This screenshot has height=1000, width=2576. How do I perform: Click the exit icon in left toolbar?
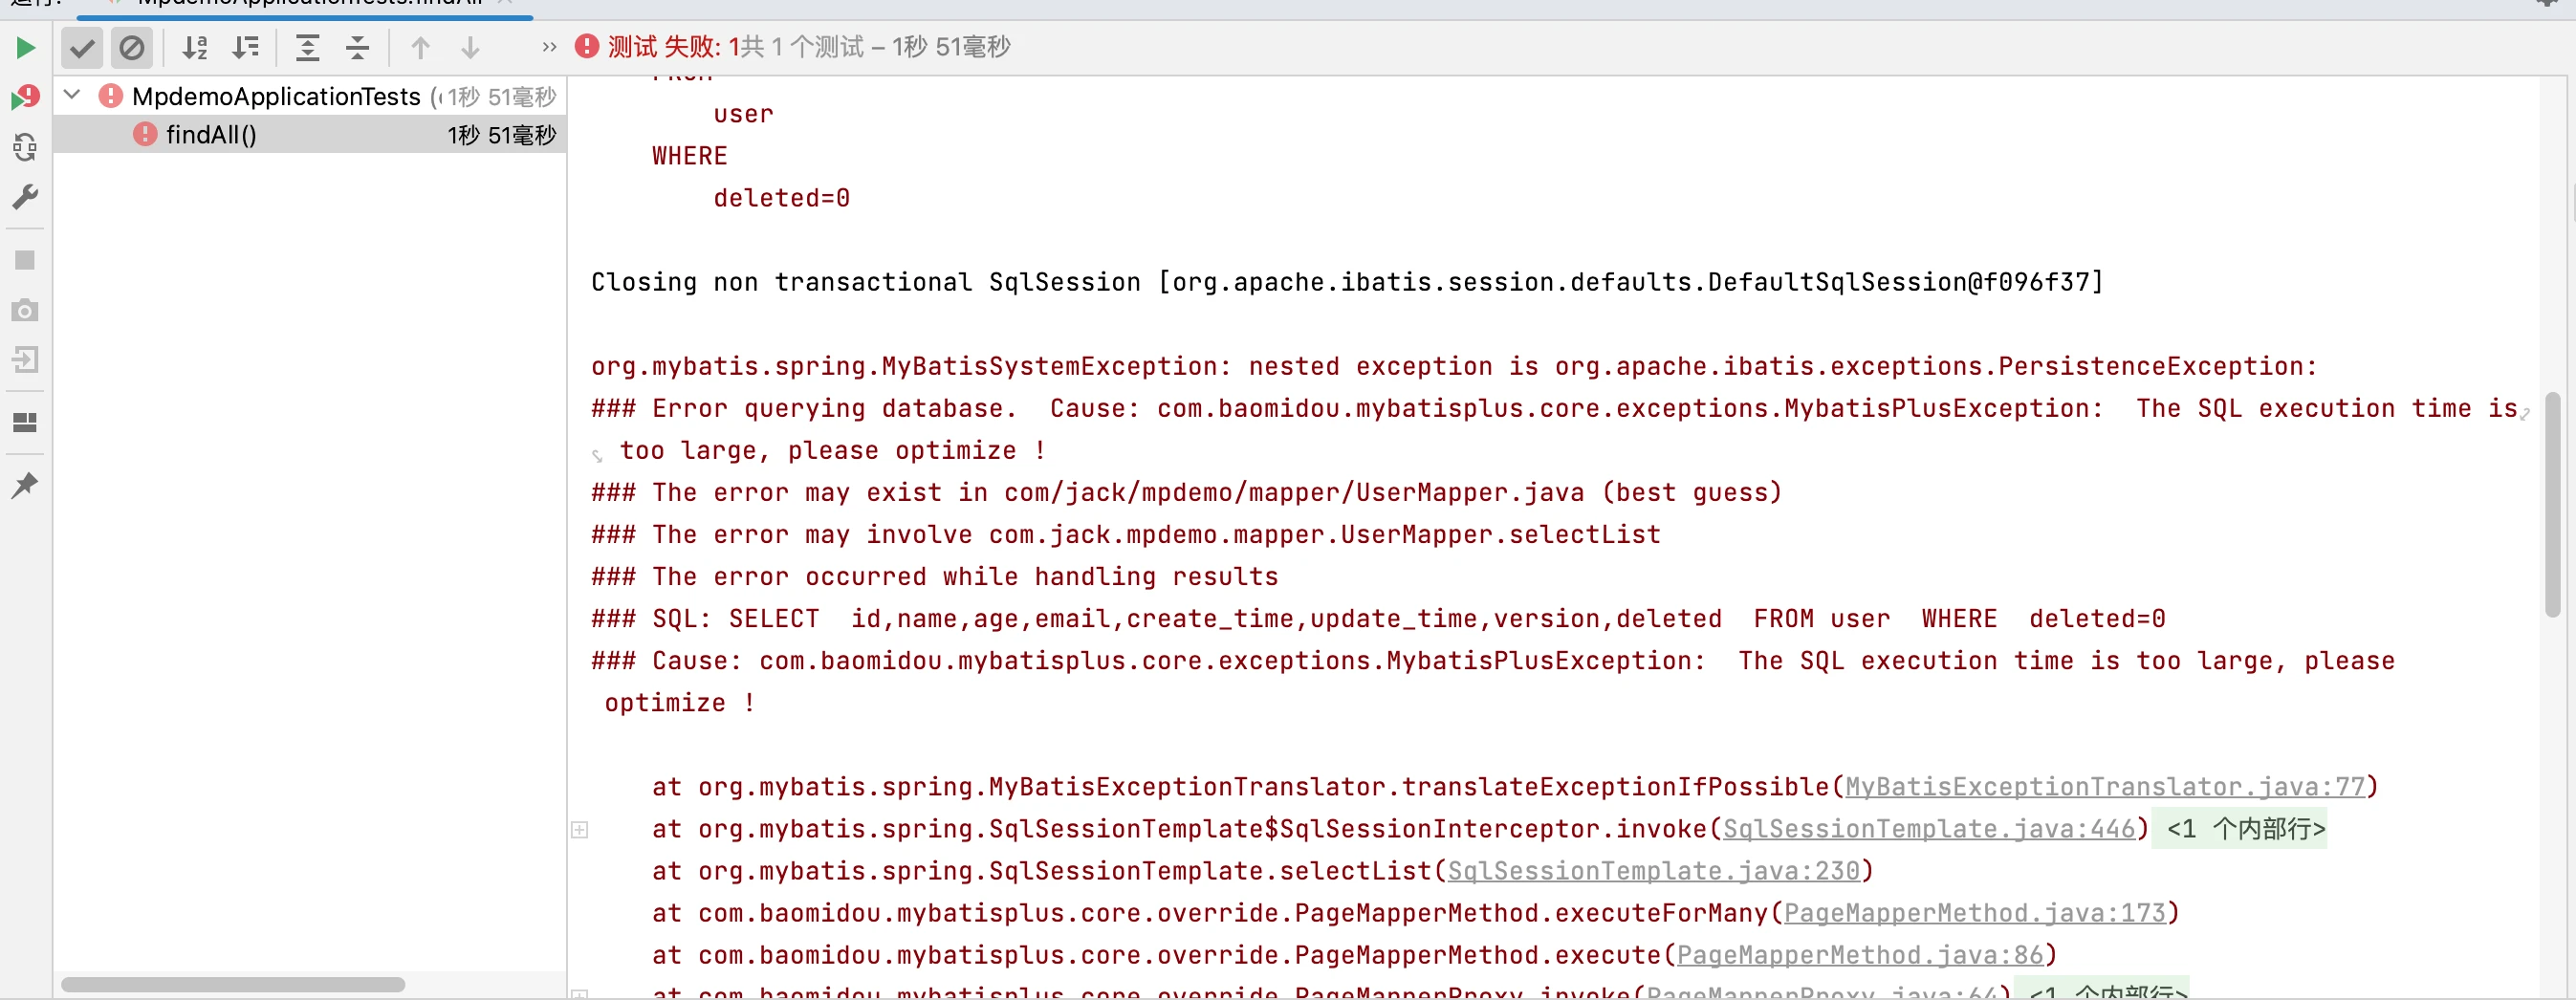25,359
